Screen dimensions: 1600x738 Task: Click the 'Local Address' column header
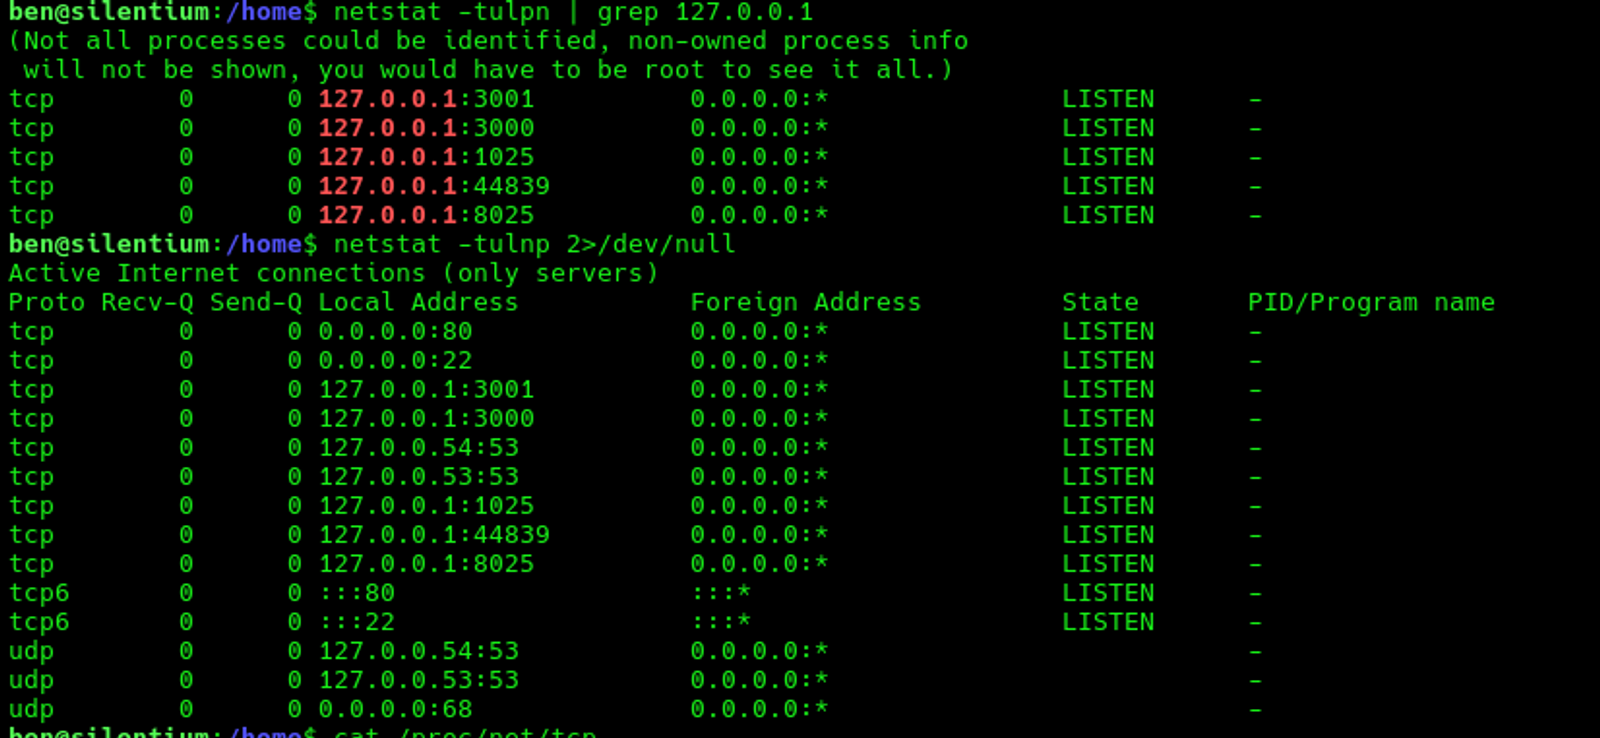tap(418, 302)
